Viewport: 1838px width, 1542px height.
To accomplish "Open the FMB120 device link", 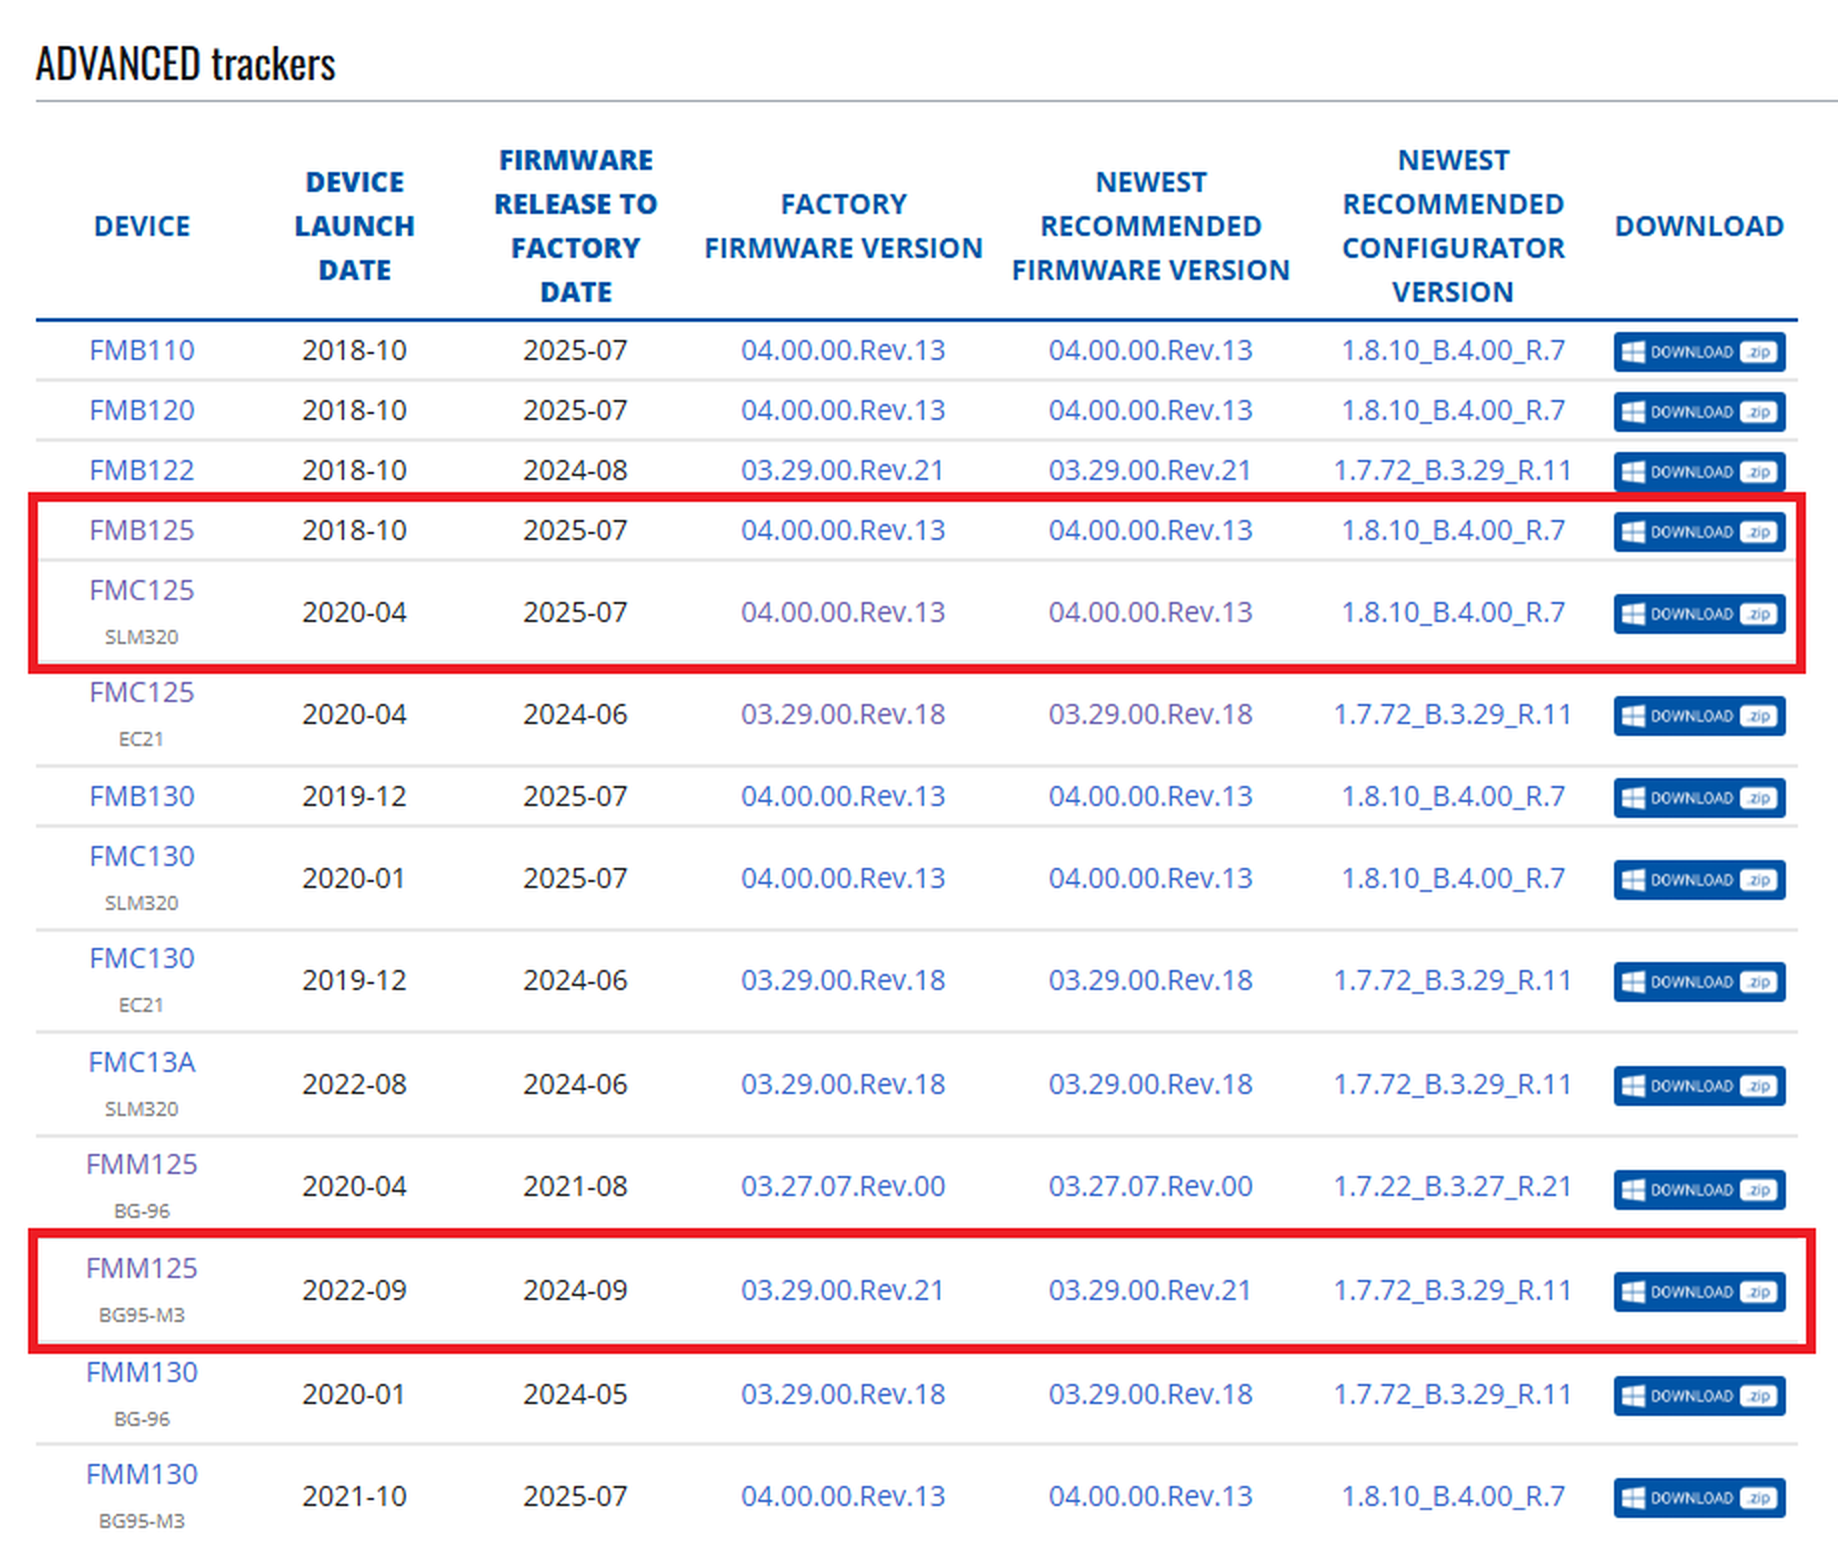I will pyautogui.click(x=142, y=410).
